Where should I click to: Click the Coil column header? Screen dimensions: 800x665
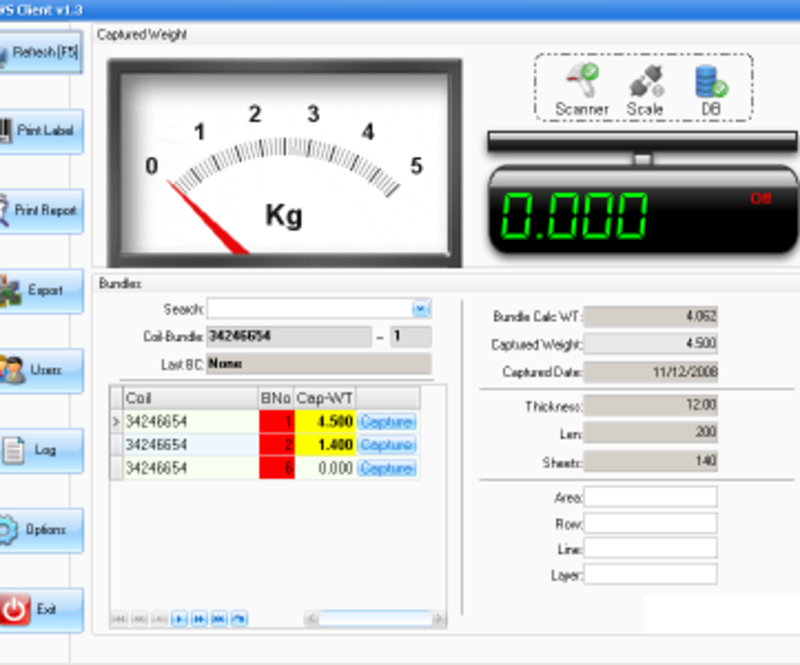(190, 398)
